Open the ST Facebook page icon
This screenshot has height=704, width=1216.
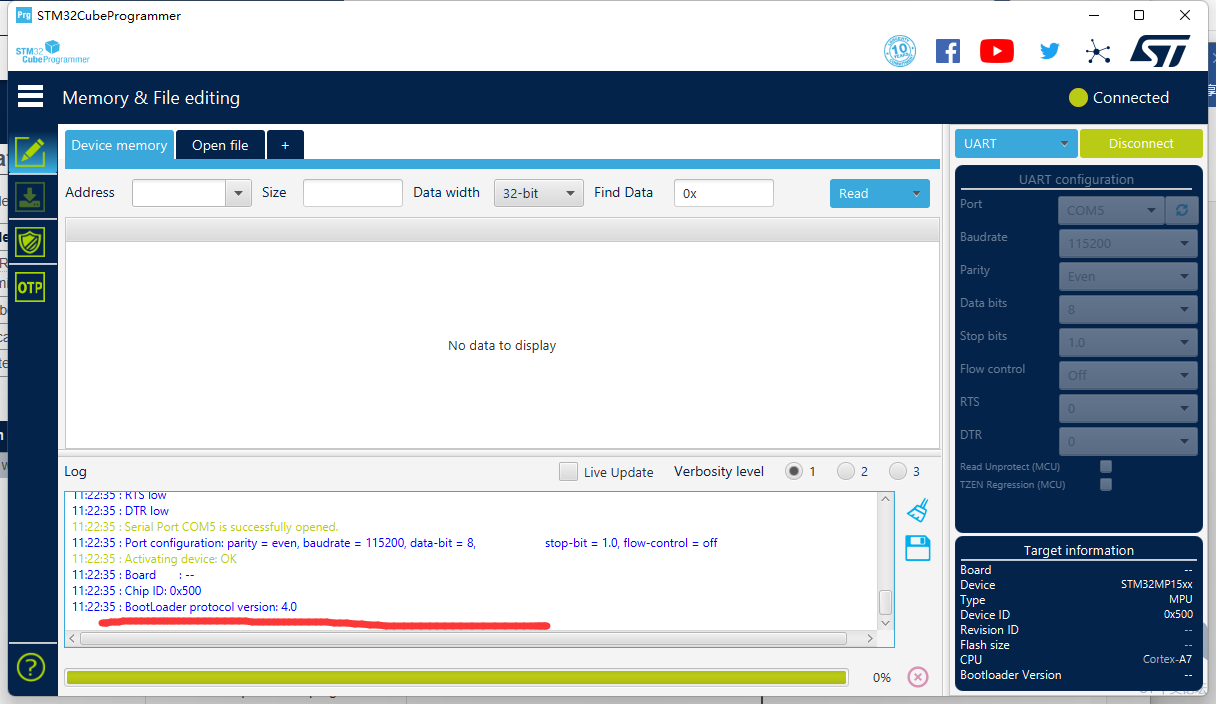[x=948, y=51]
